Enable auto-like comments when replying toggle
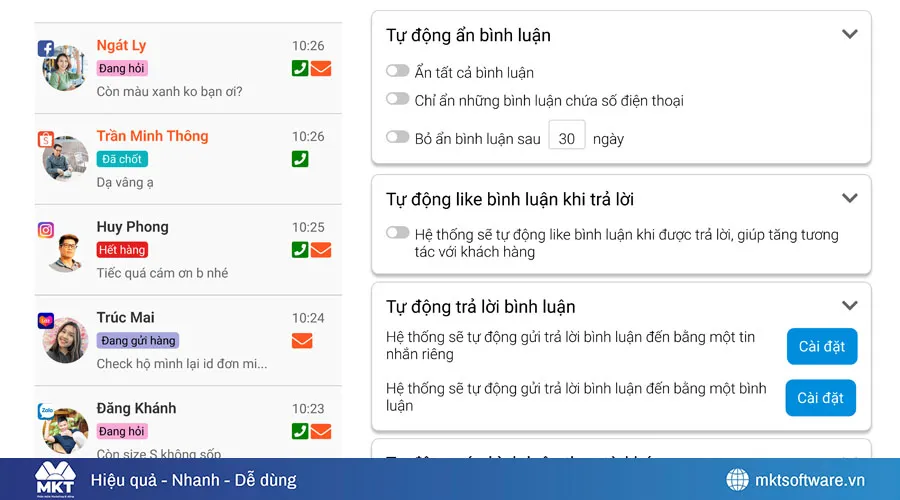 (397, 232)
